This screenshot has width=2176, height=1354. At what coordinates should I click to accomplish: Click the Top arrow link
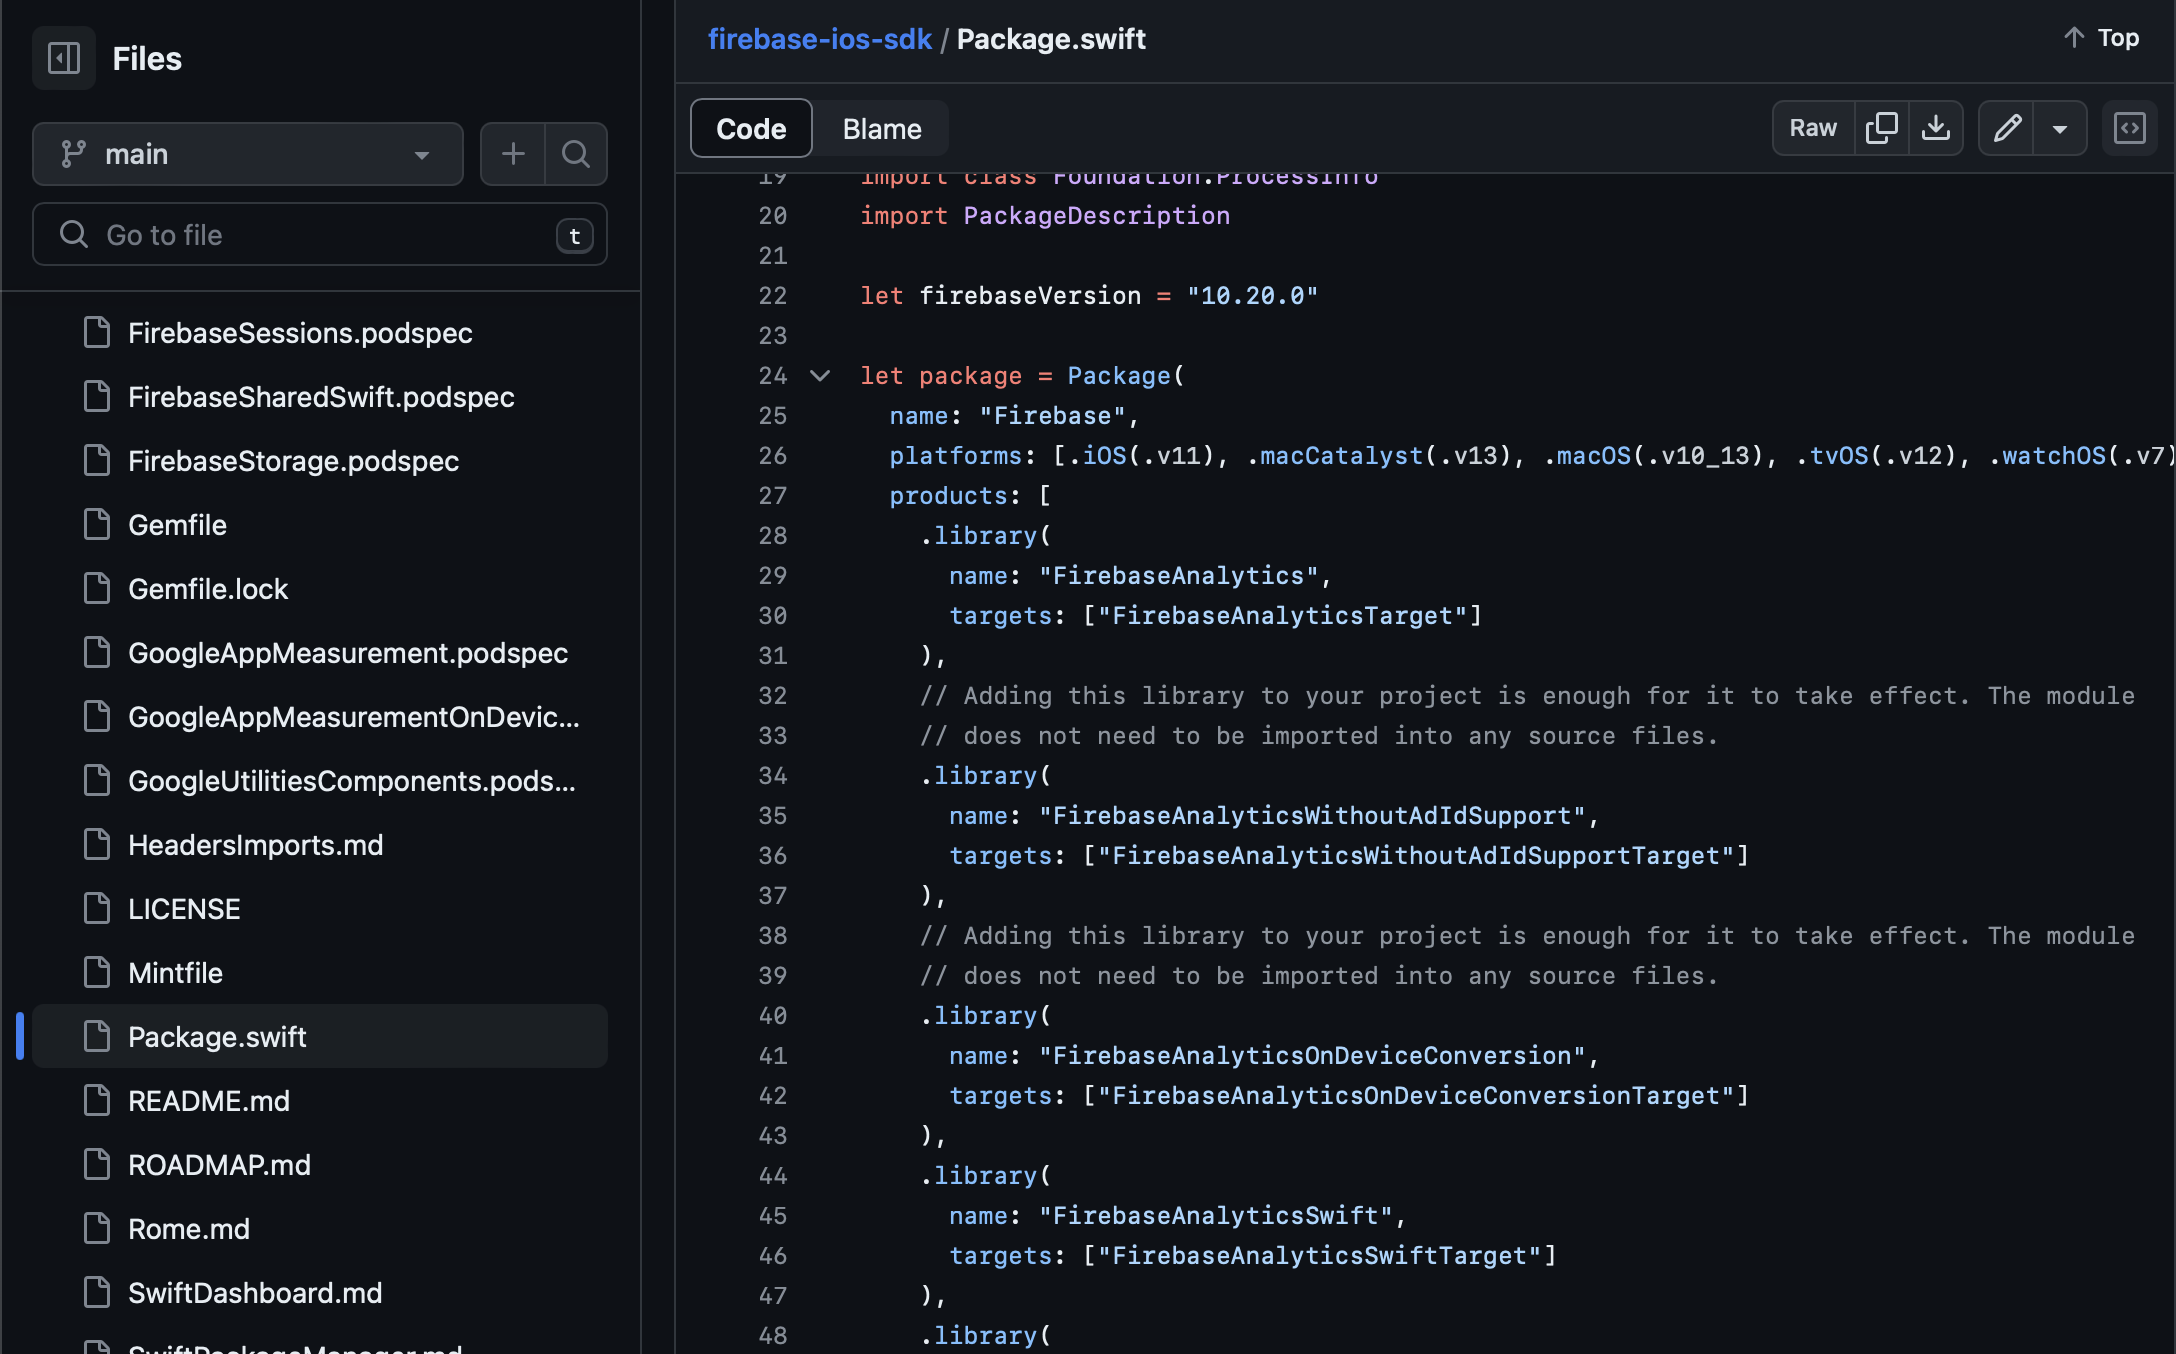point(2102,38)
